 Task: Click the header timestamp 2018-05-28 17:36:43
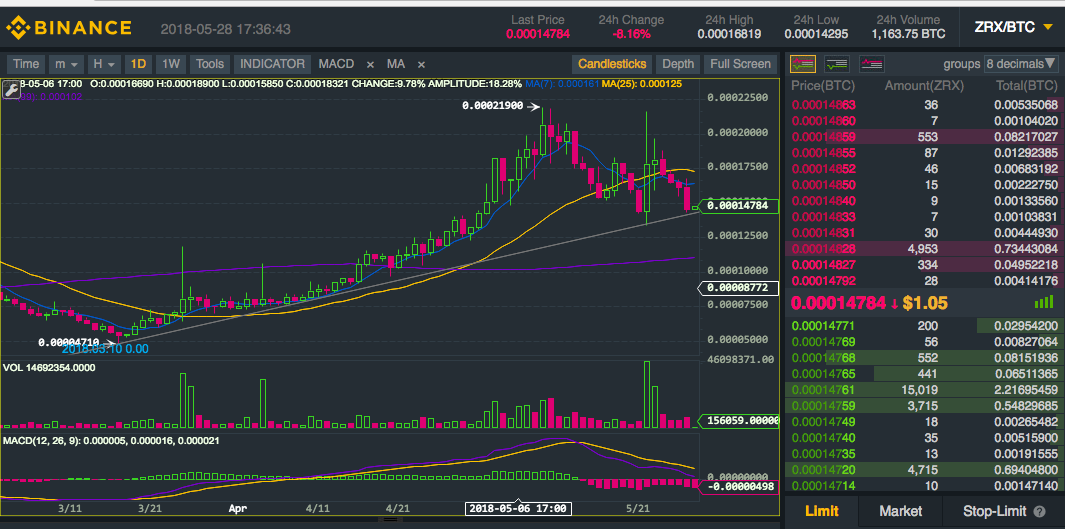coord(225,29)
